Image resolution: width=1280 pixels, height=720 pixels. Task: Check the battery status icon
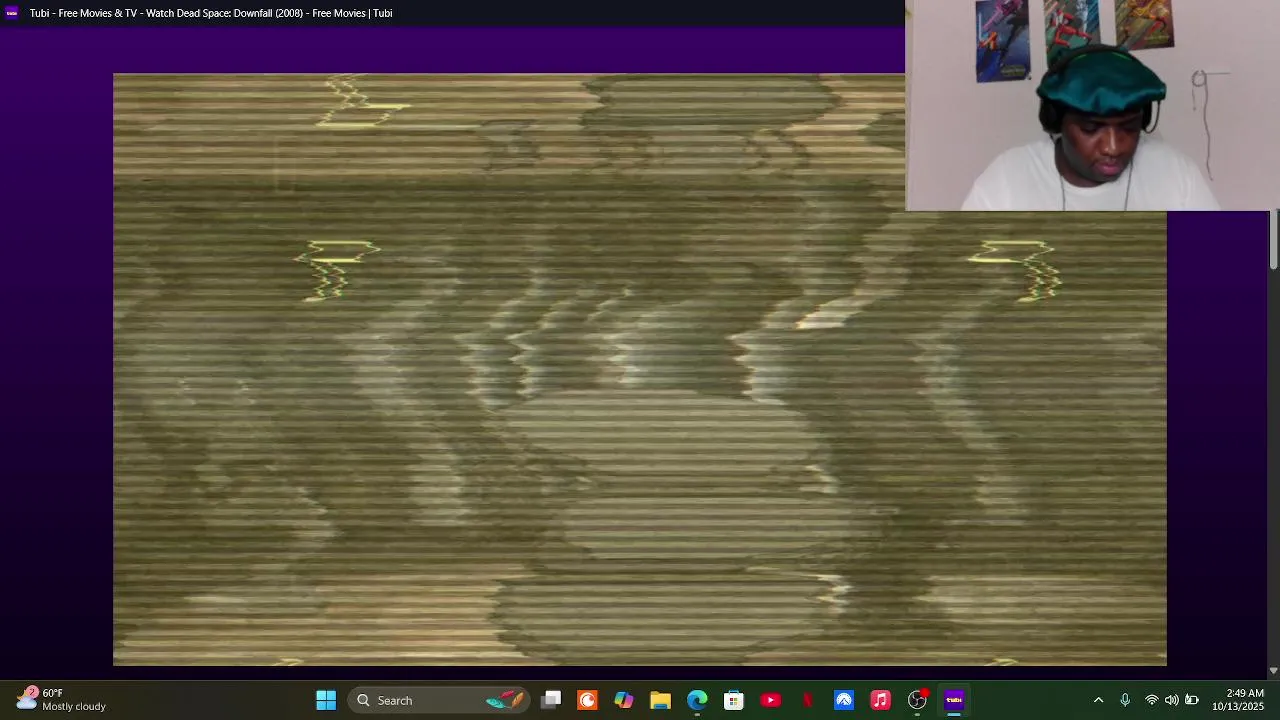pos(1191,700)
